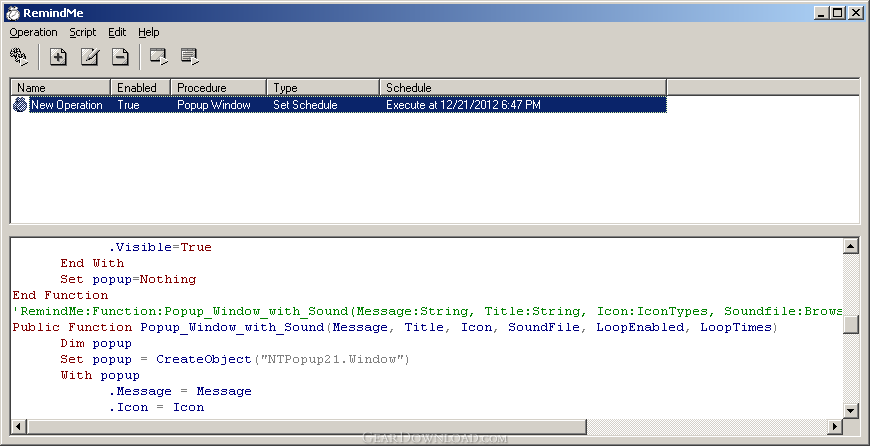
Task: Click the vertical scrollbar thumb in code pane
Action: [851, 323]
